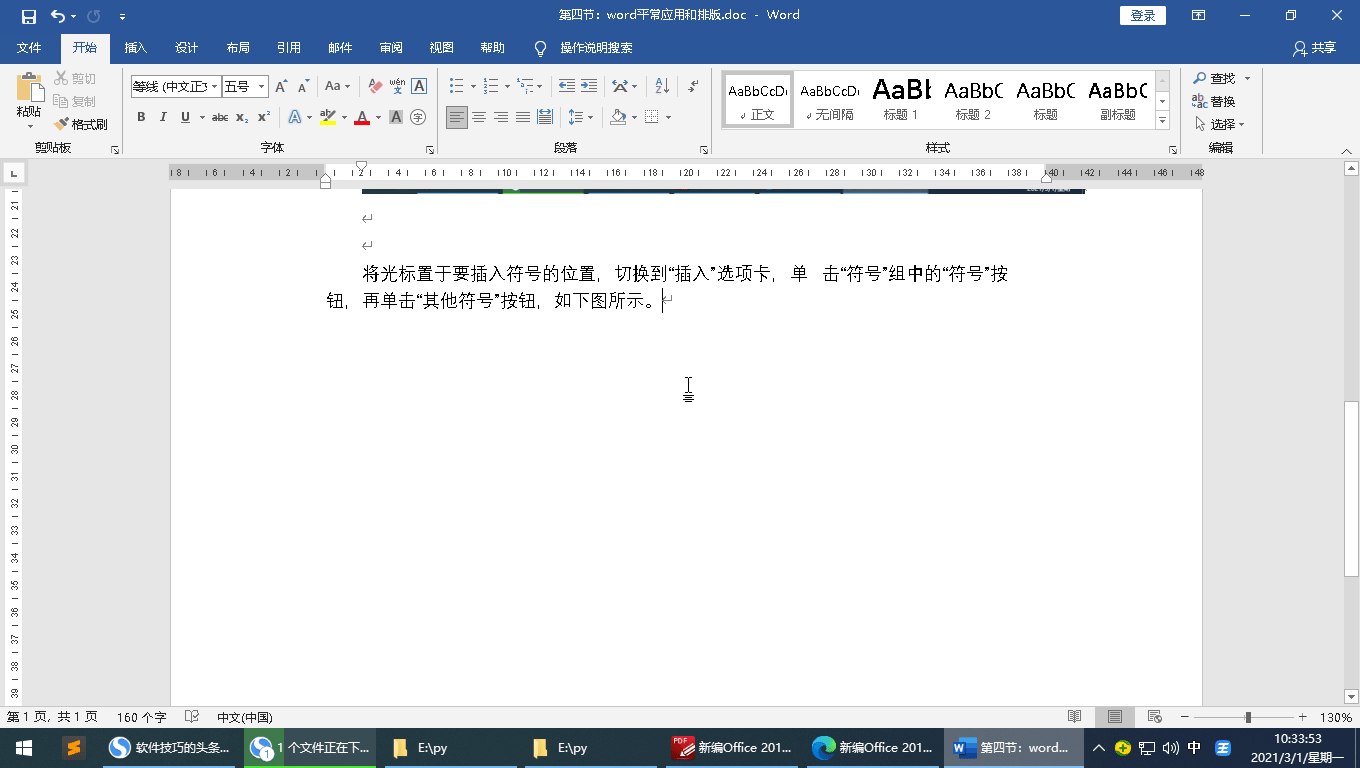1360x768 pixels.
Task: Toggle bold formatting
Action: tap(141, 117)
